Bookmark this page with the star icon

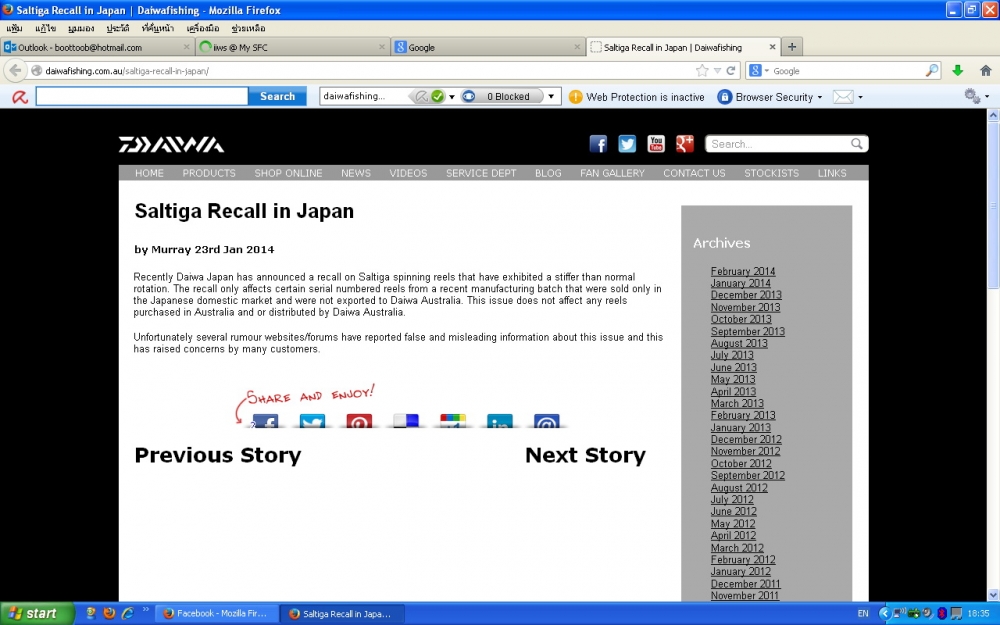[x=702, y=71]
